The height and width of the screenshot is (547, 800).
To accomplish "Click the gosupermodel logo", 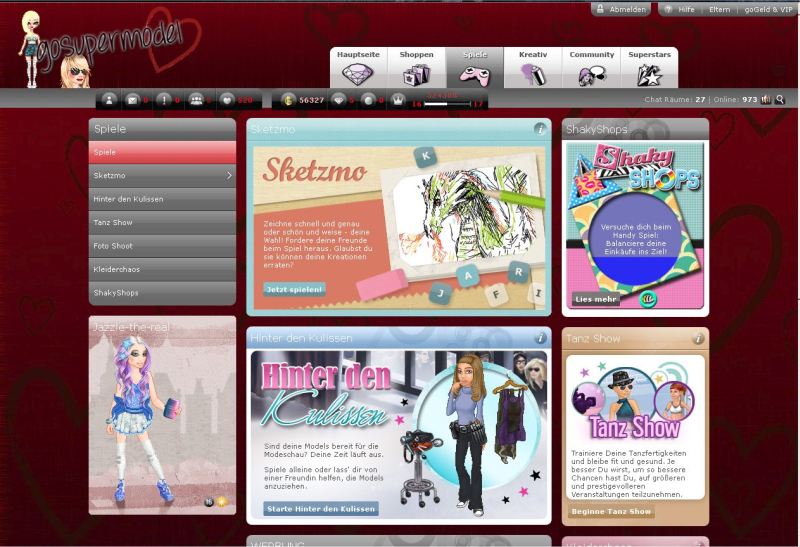I will tap(110, 47).
